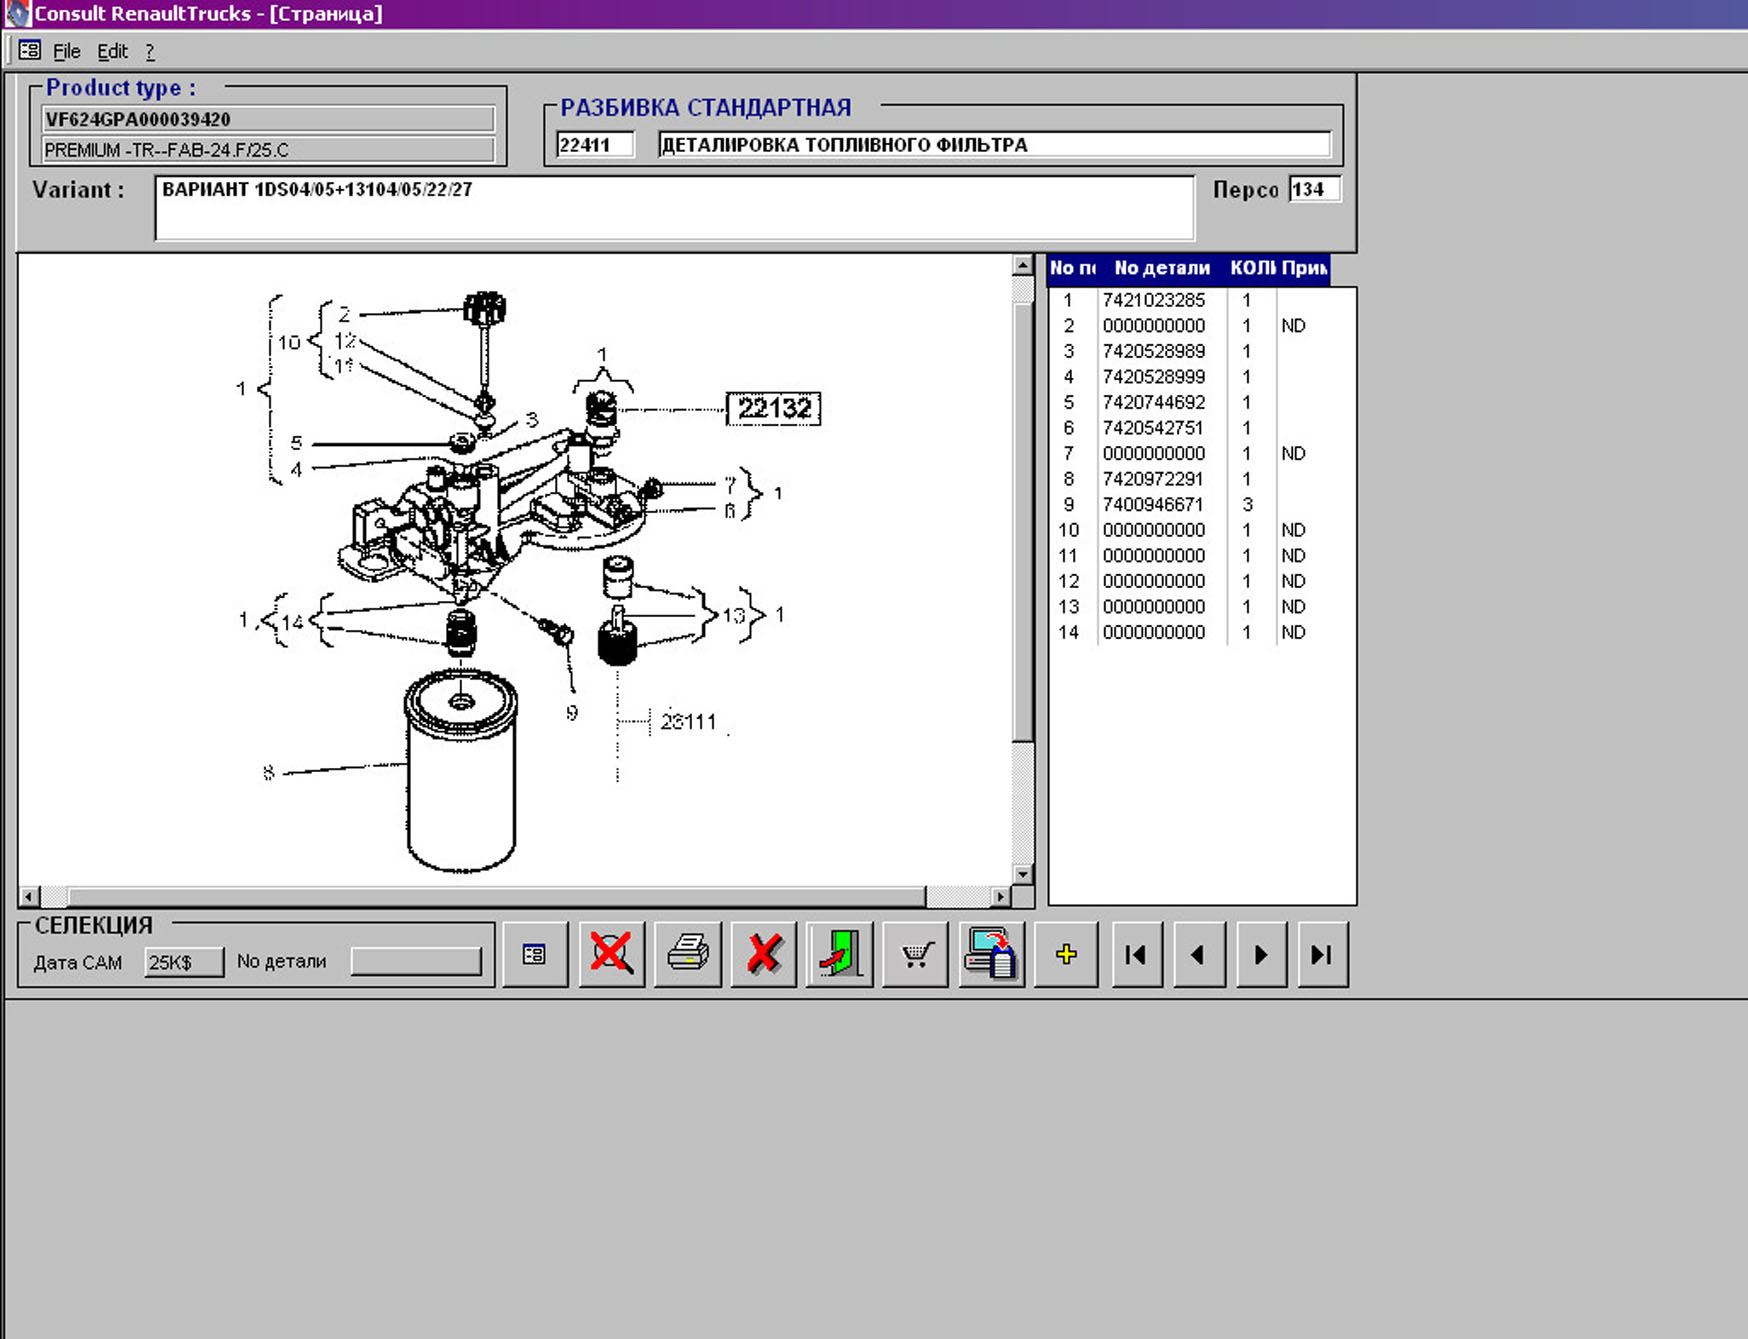Viewport: 1748px width, 1339px height.
Task: Click the form view icon in bottom toolbar
Action: (x=534, y=955)
